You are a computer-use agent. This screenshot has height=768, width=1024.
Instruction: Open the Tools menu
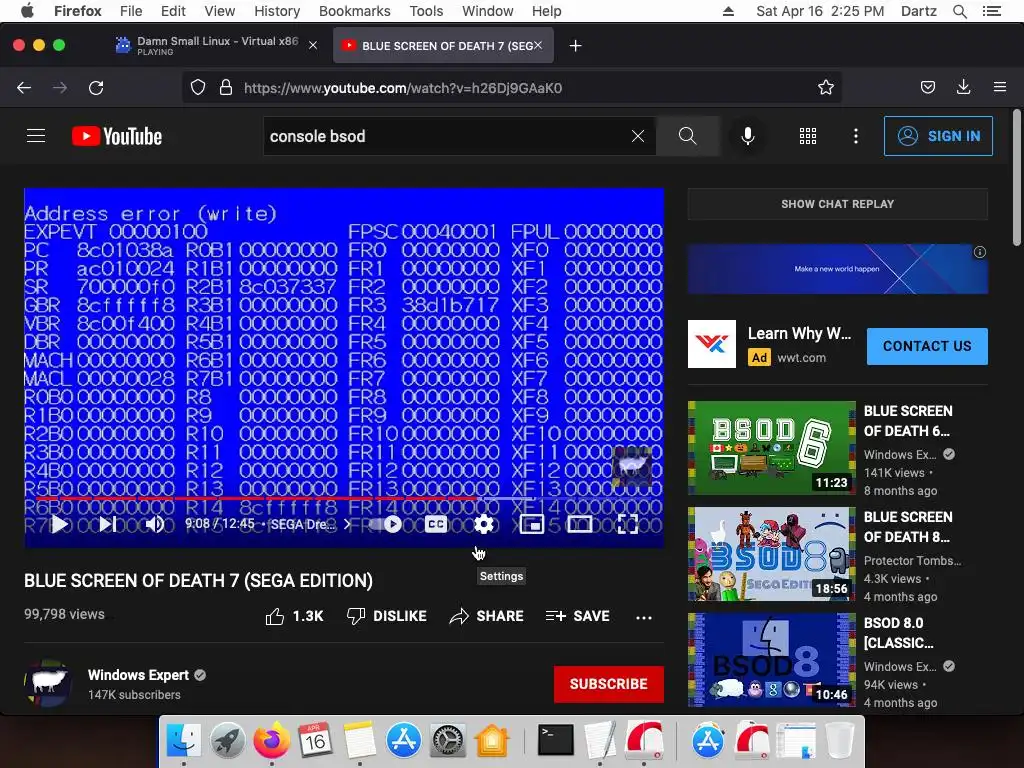click(x=426, y=11)
